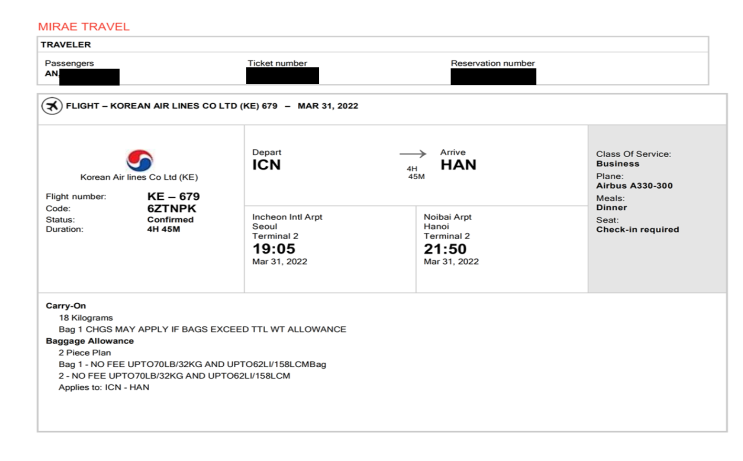Click the Seoul city text
Screen dimensions: 743x461
click(x=264, y=226)
